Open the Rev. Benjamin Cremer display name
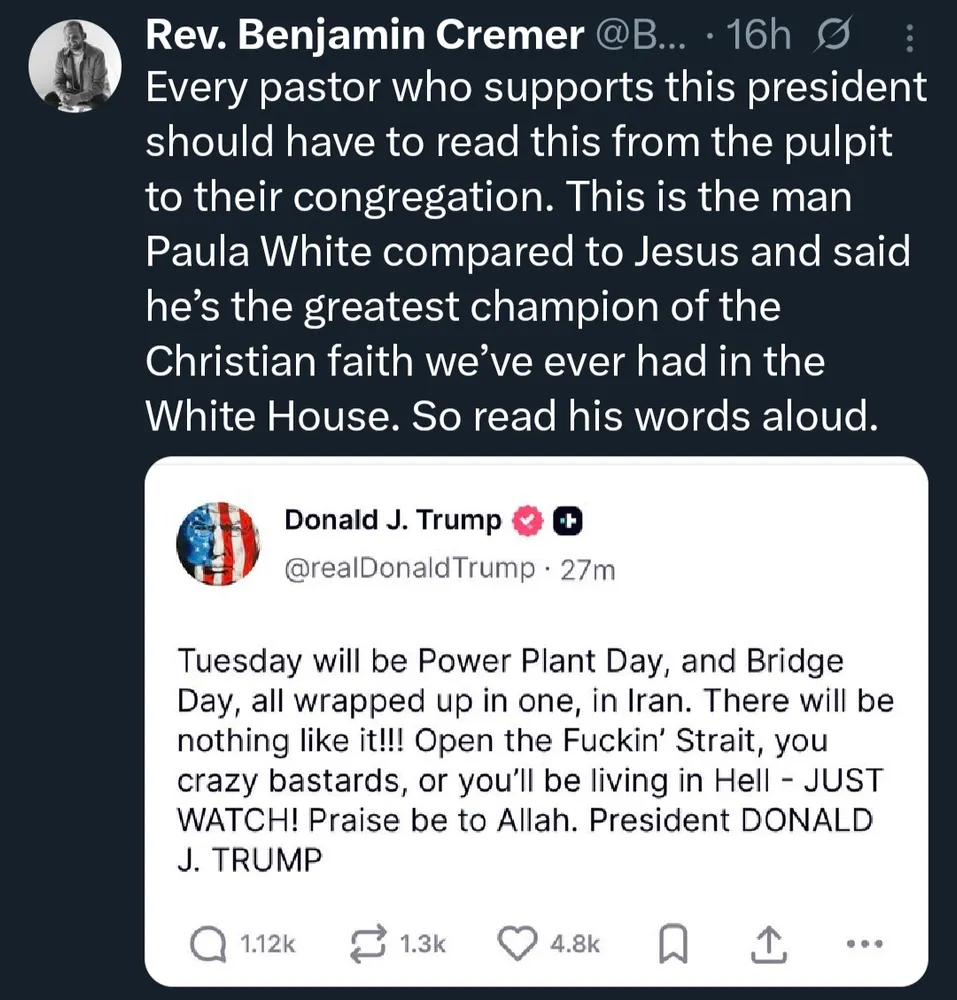 pos(364,37)
